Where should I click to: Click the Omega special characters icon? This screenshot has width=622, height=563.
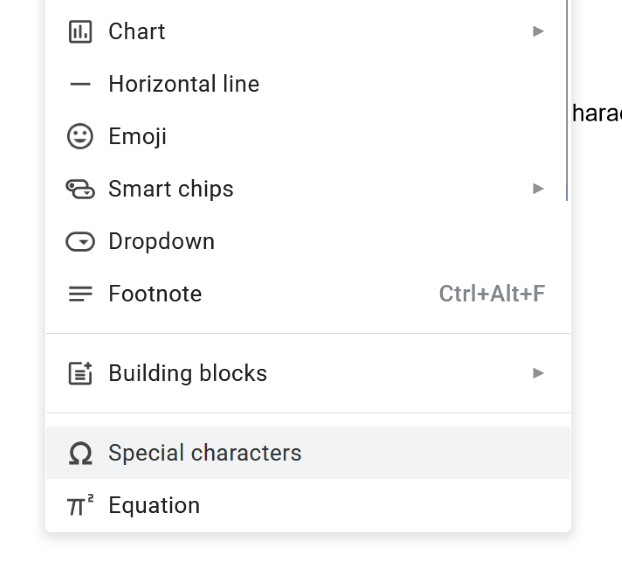[80, 454]
